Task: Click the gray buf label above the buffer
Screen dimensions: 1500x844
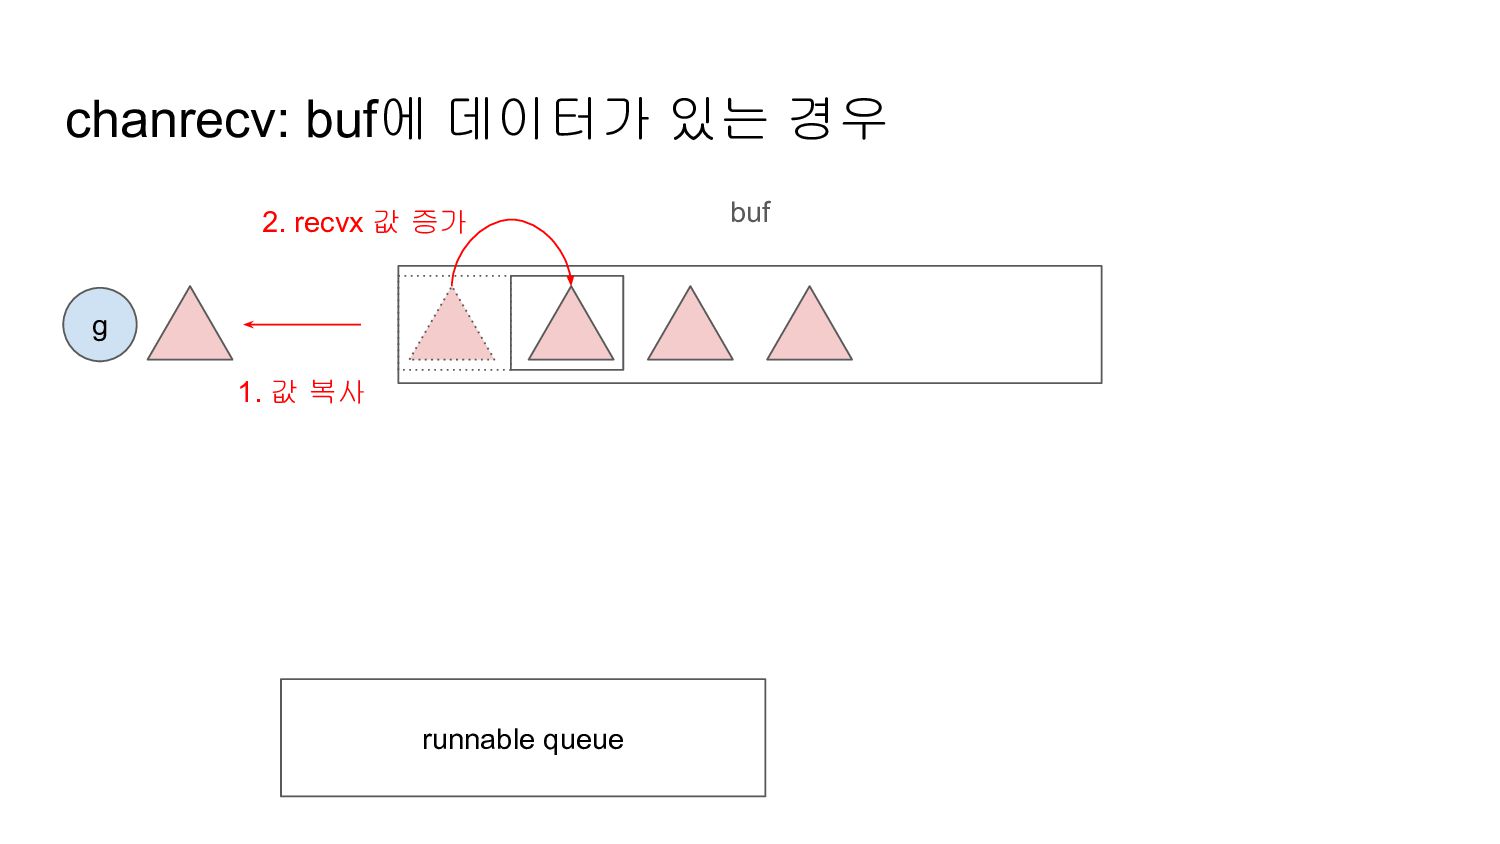Action: (x=750, y=212)
